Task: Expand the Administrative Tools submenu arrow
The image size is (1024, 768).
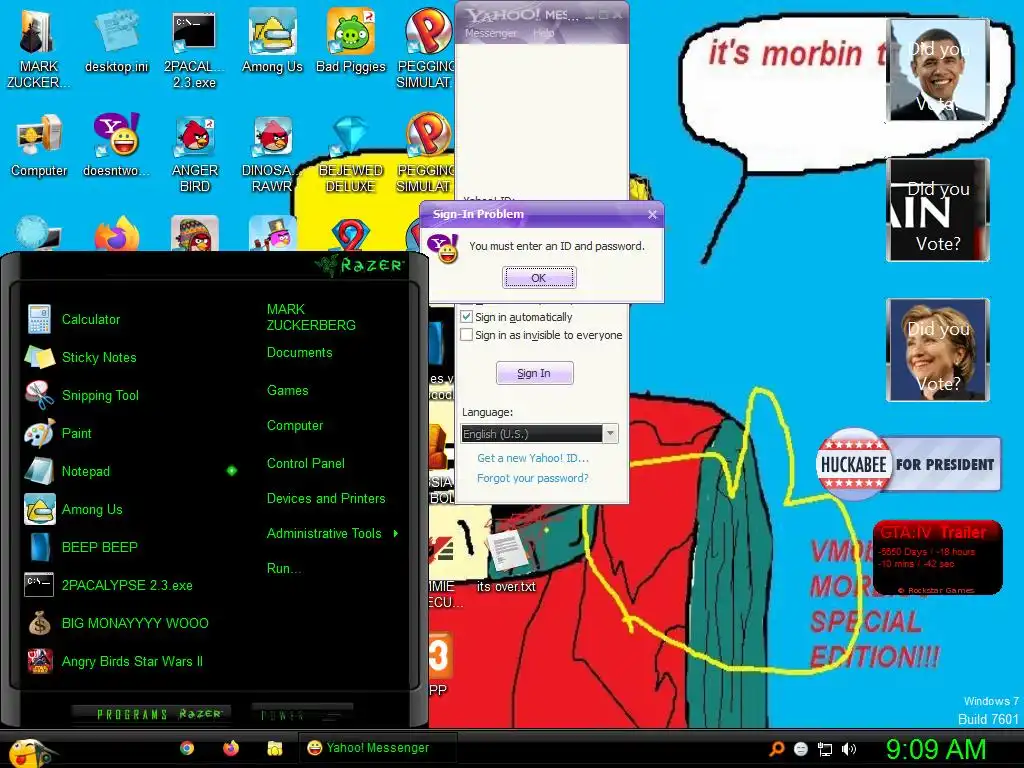Action: [396, 534]
